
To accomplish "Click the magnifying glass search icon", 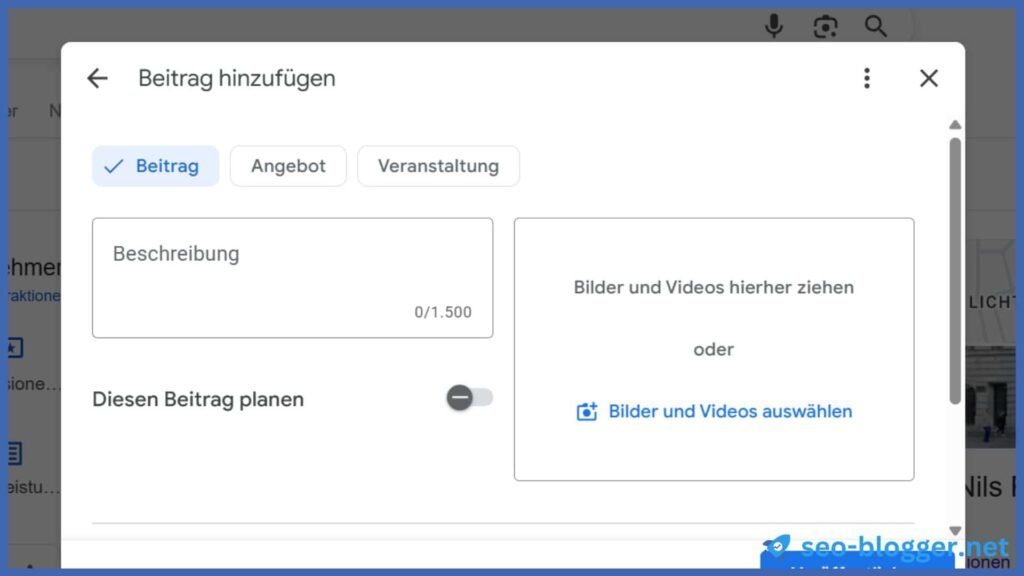I will click(x=876, y=26).
